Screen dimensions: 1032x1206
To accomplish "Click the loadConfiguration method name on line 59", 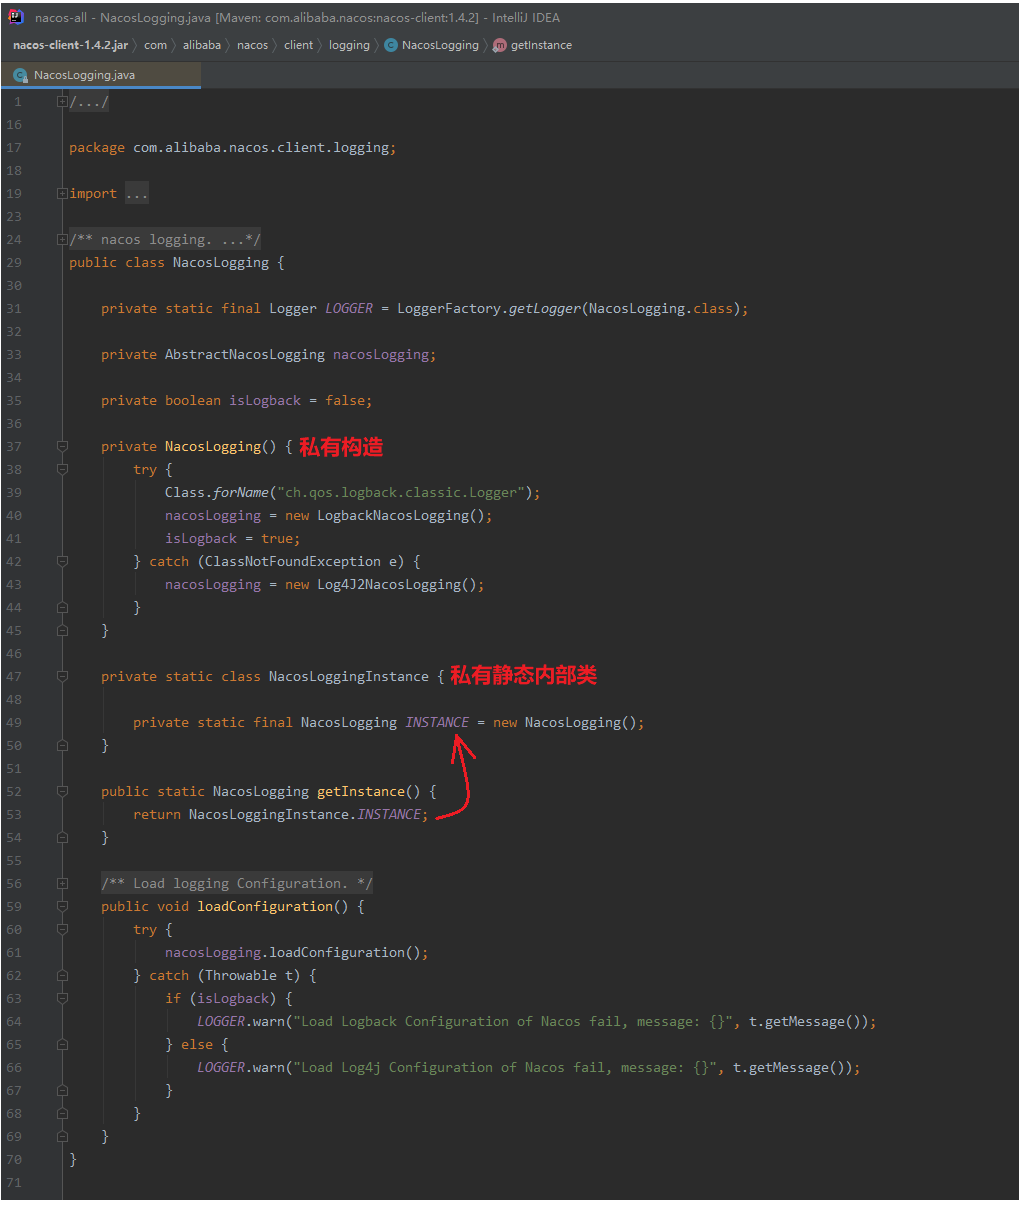I will click(265, 907).
